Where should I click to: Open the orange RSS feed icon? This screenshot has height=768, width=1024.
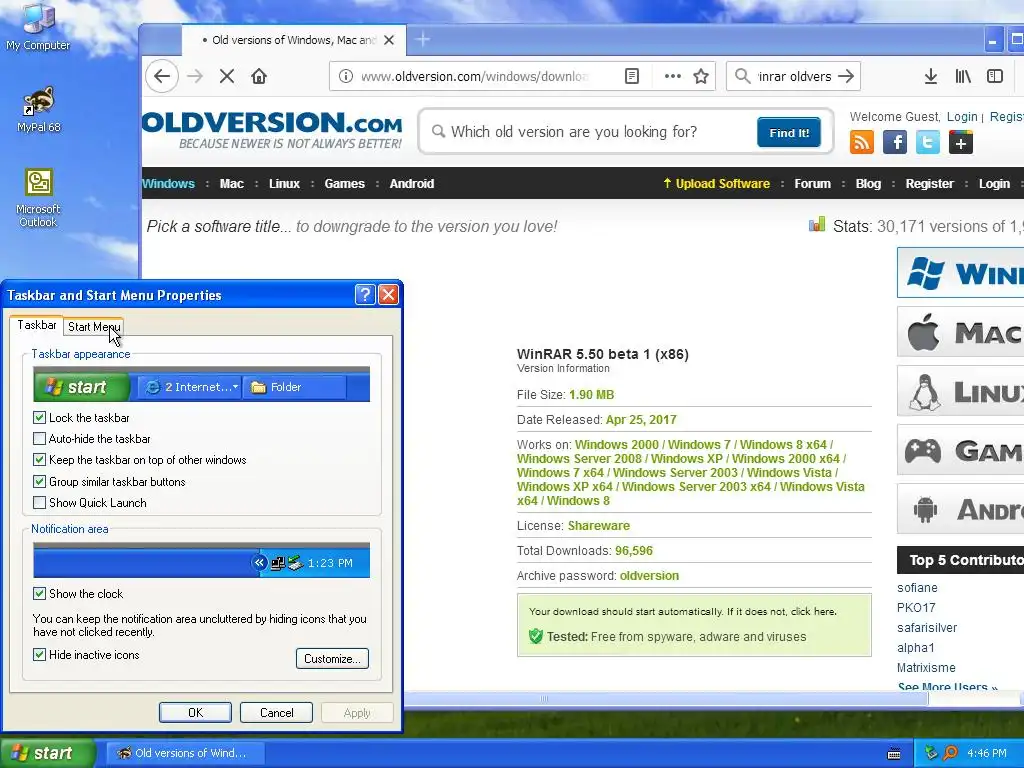coord(861,142)
